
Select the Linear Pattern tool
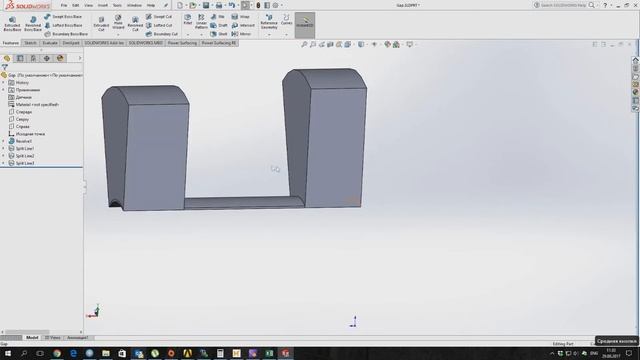pos(201,22)
